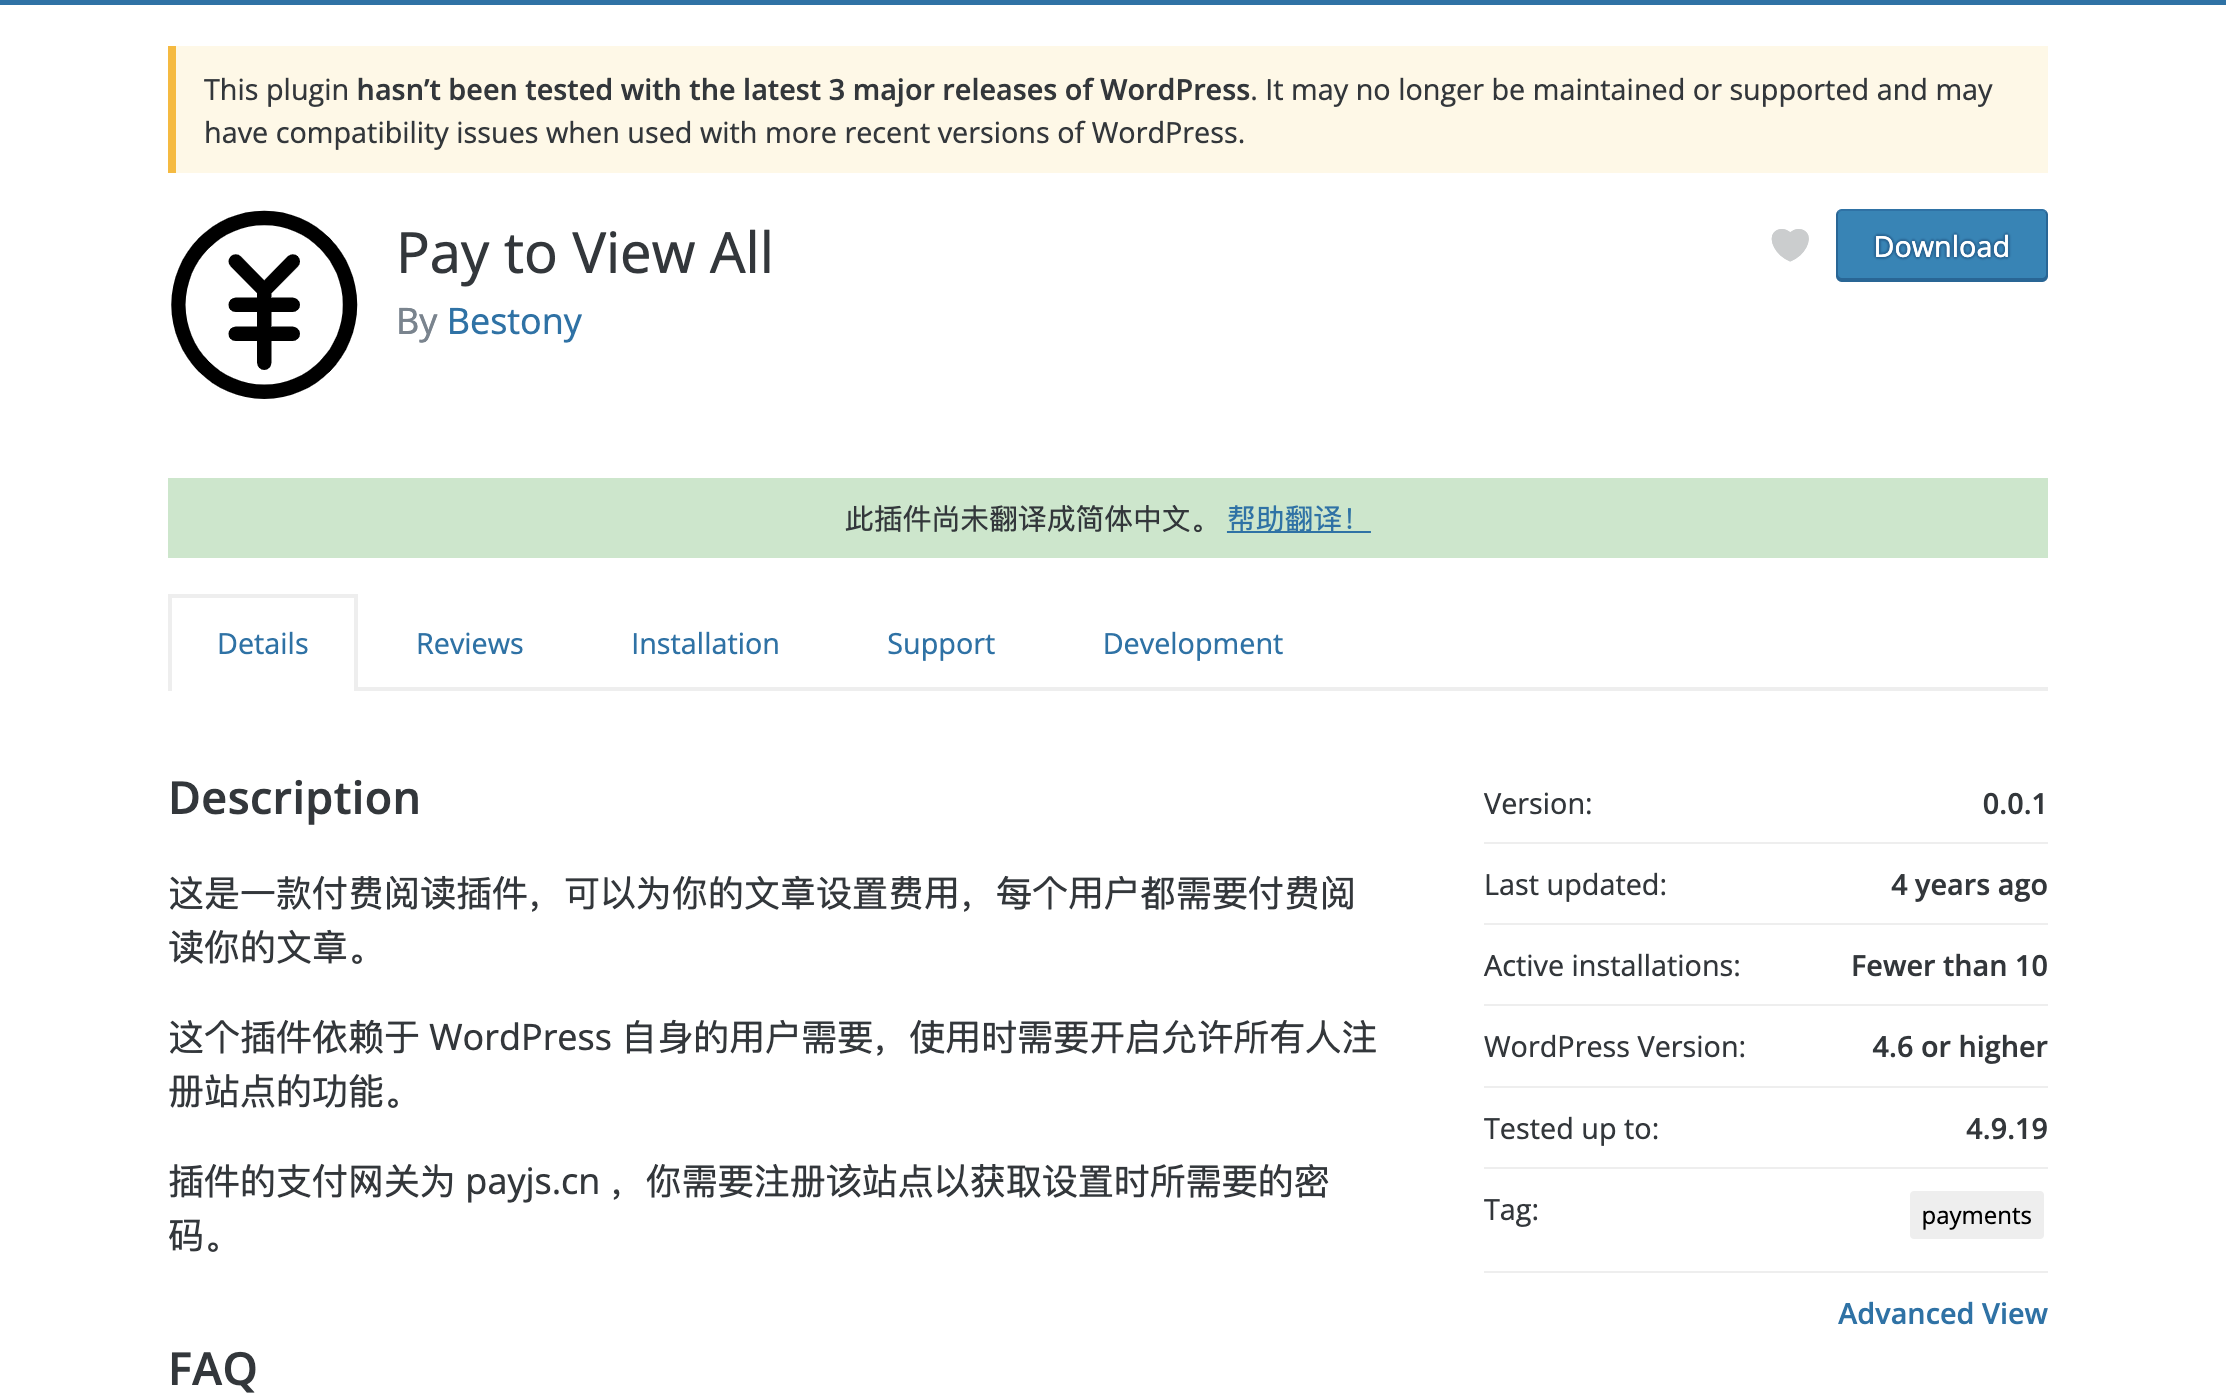Open the Advanced View link

tap(1942, 1313)
